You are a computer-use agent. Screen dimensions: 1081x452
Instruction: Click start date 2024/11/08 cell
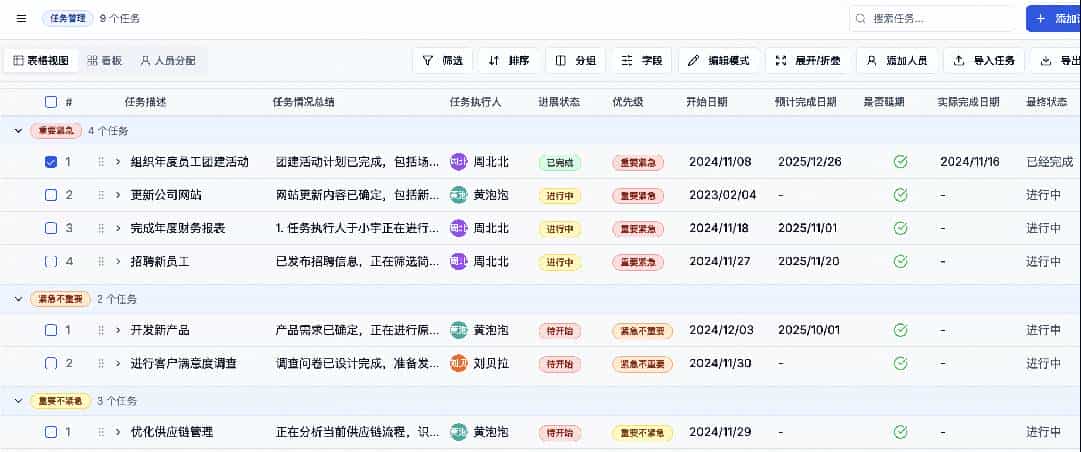720,162
